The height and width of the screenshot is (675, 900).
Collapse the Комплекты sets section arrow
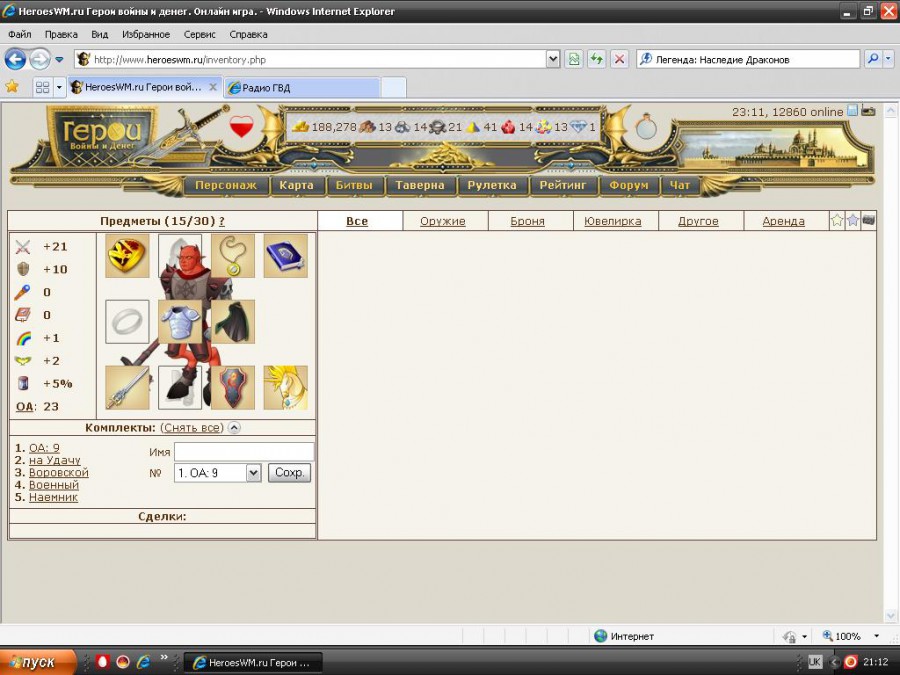(234, 428)
